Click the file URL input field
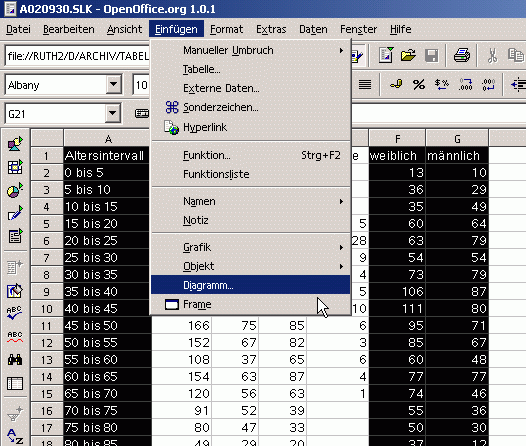This screenshot has width=526, height=446. click(x=77, y=56)
